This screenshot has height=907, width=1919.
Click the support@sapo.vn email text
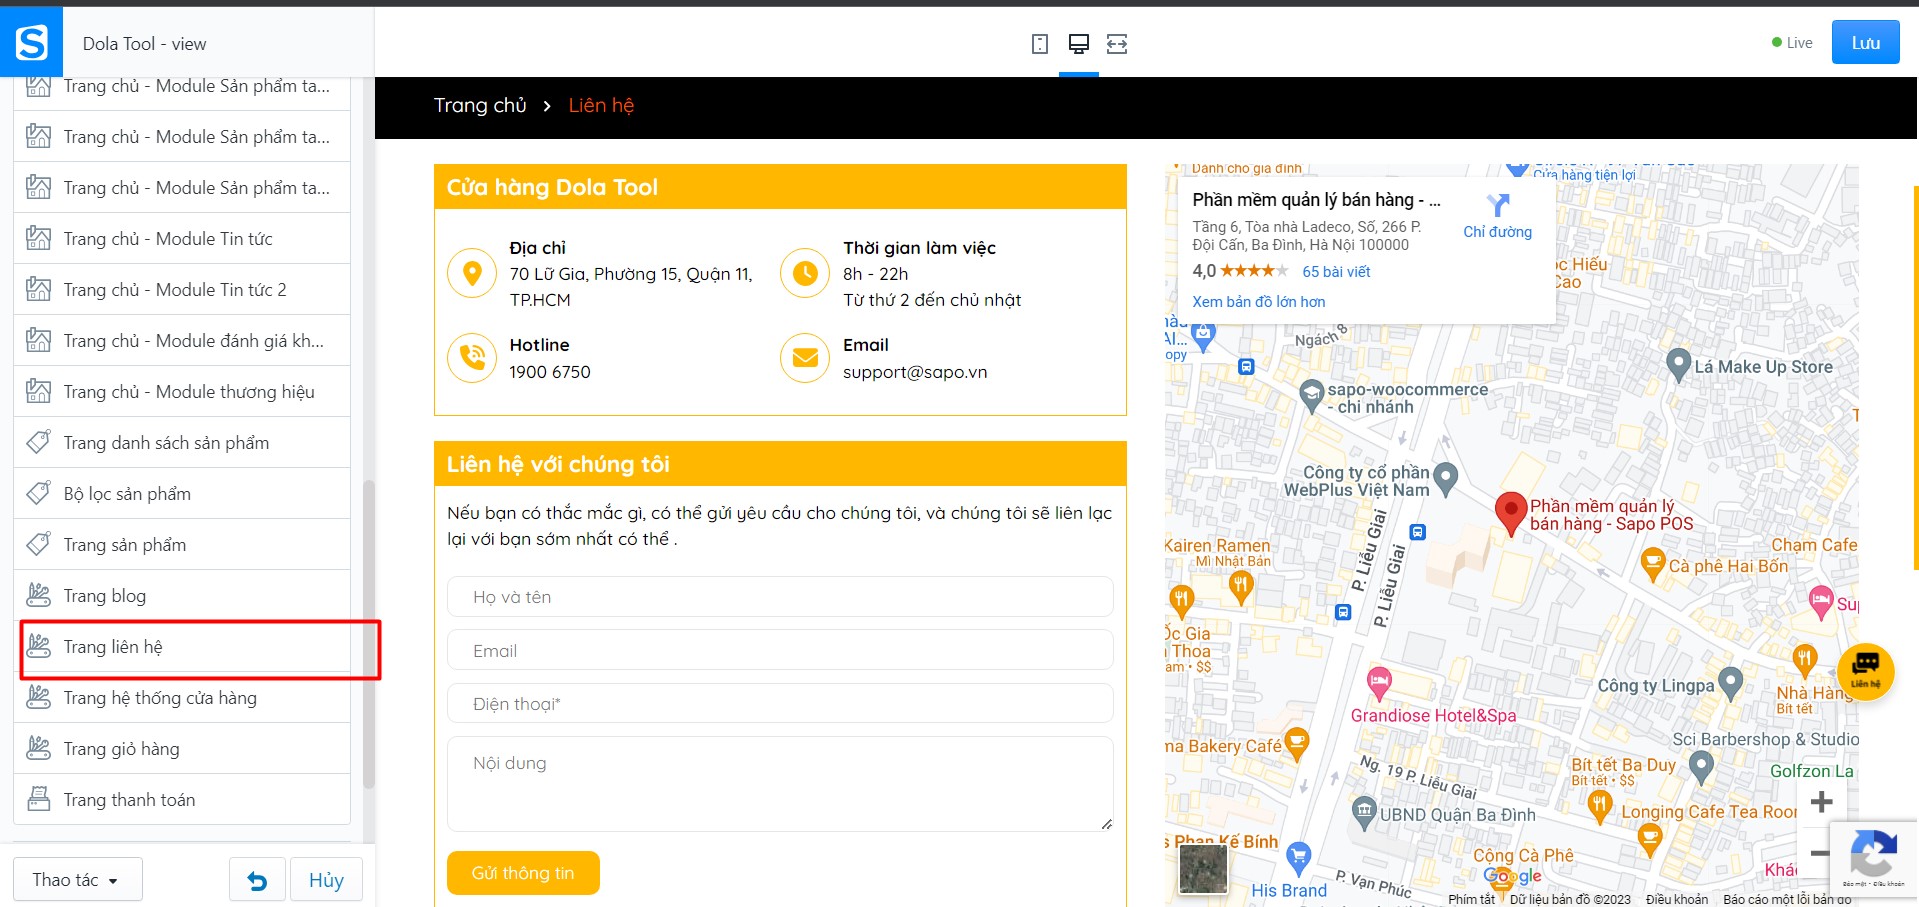pos(915,372)
